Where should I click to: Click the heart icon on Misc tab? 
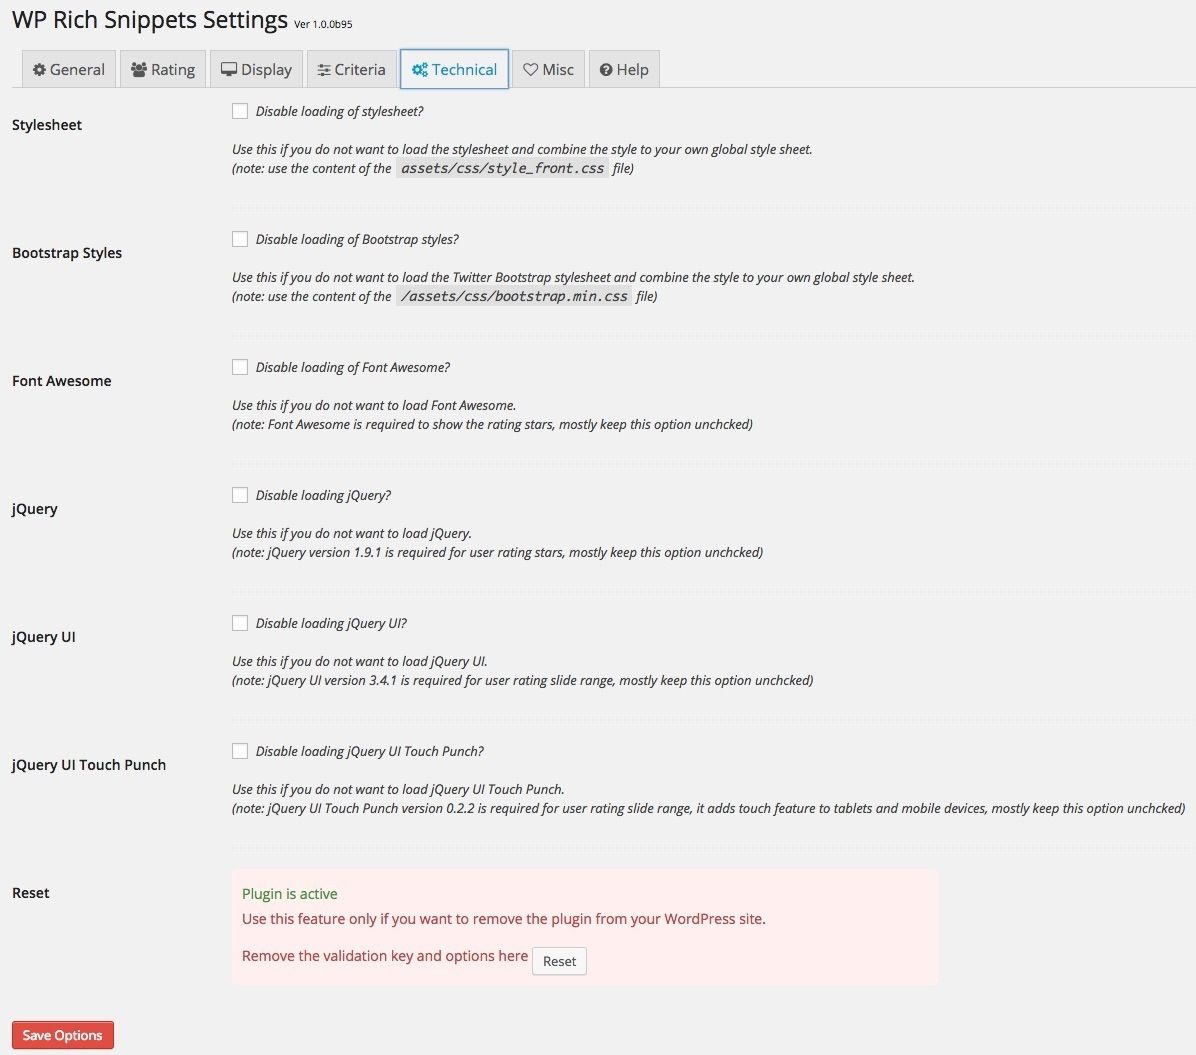click(x=530, y=69)
